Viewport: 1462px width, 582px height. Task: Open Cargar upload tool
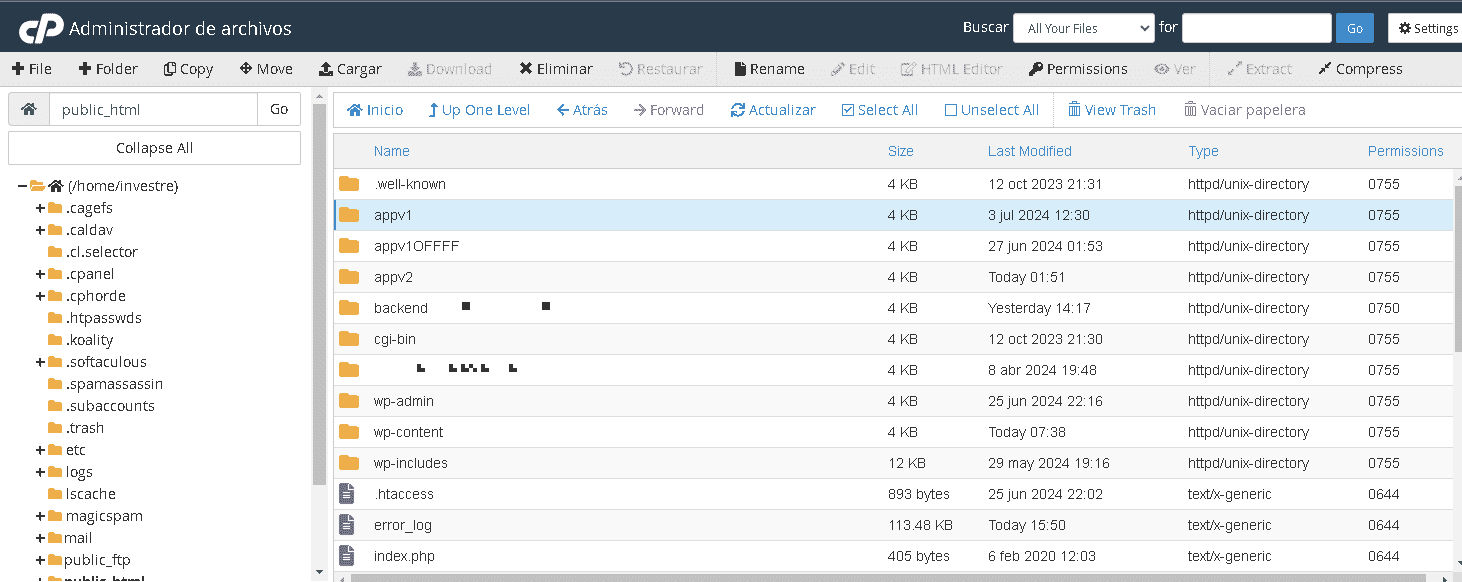(350, 69)
